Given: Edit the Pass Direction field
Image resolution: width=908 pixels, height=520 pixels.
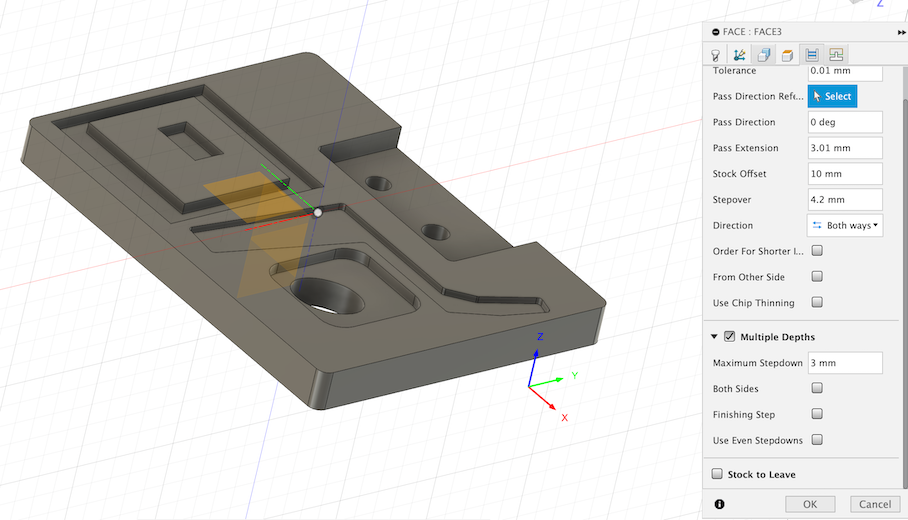Looking at the screenshot, I should (845, 122).
